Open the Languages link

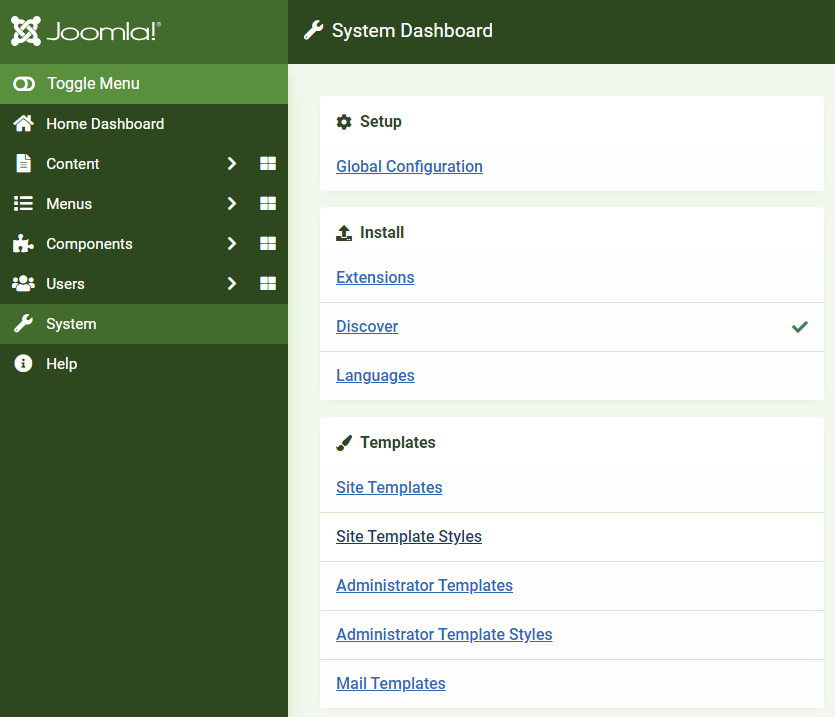point(375,375)
